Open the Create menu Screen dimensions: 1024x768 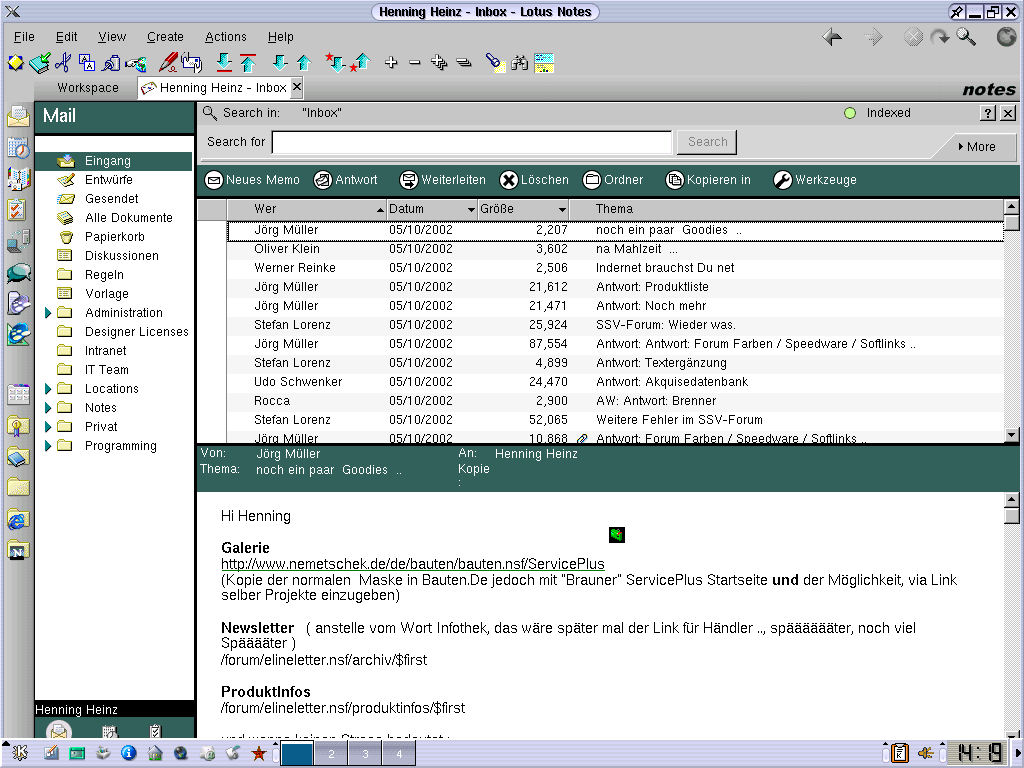point(165,37)
